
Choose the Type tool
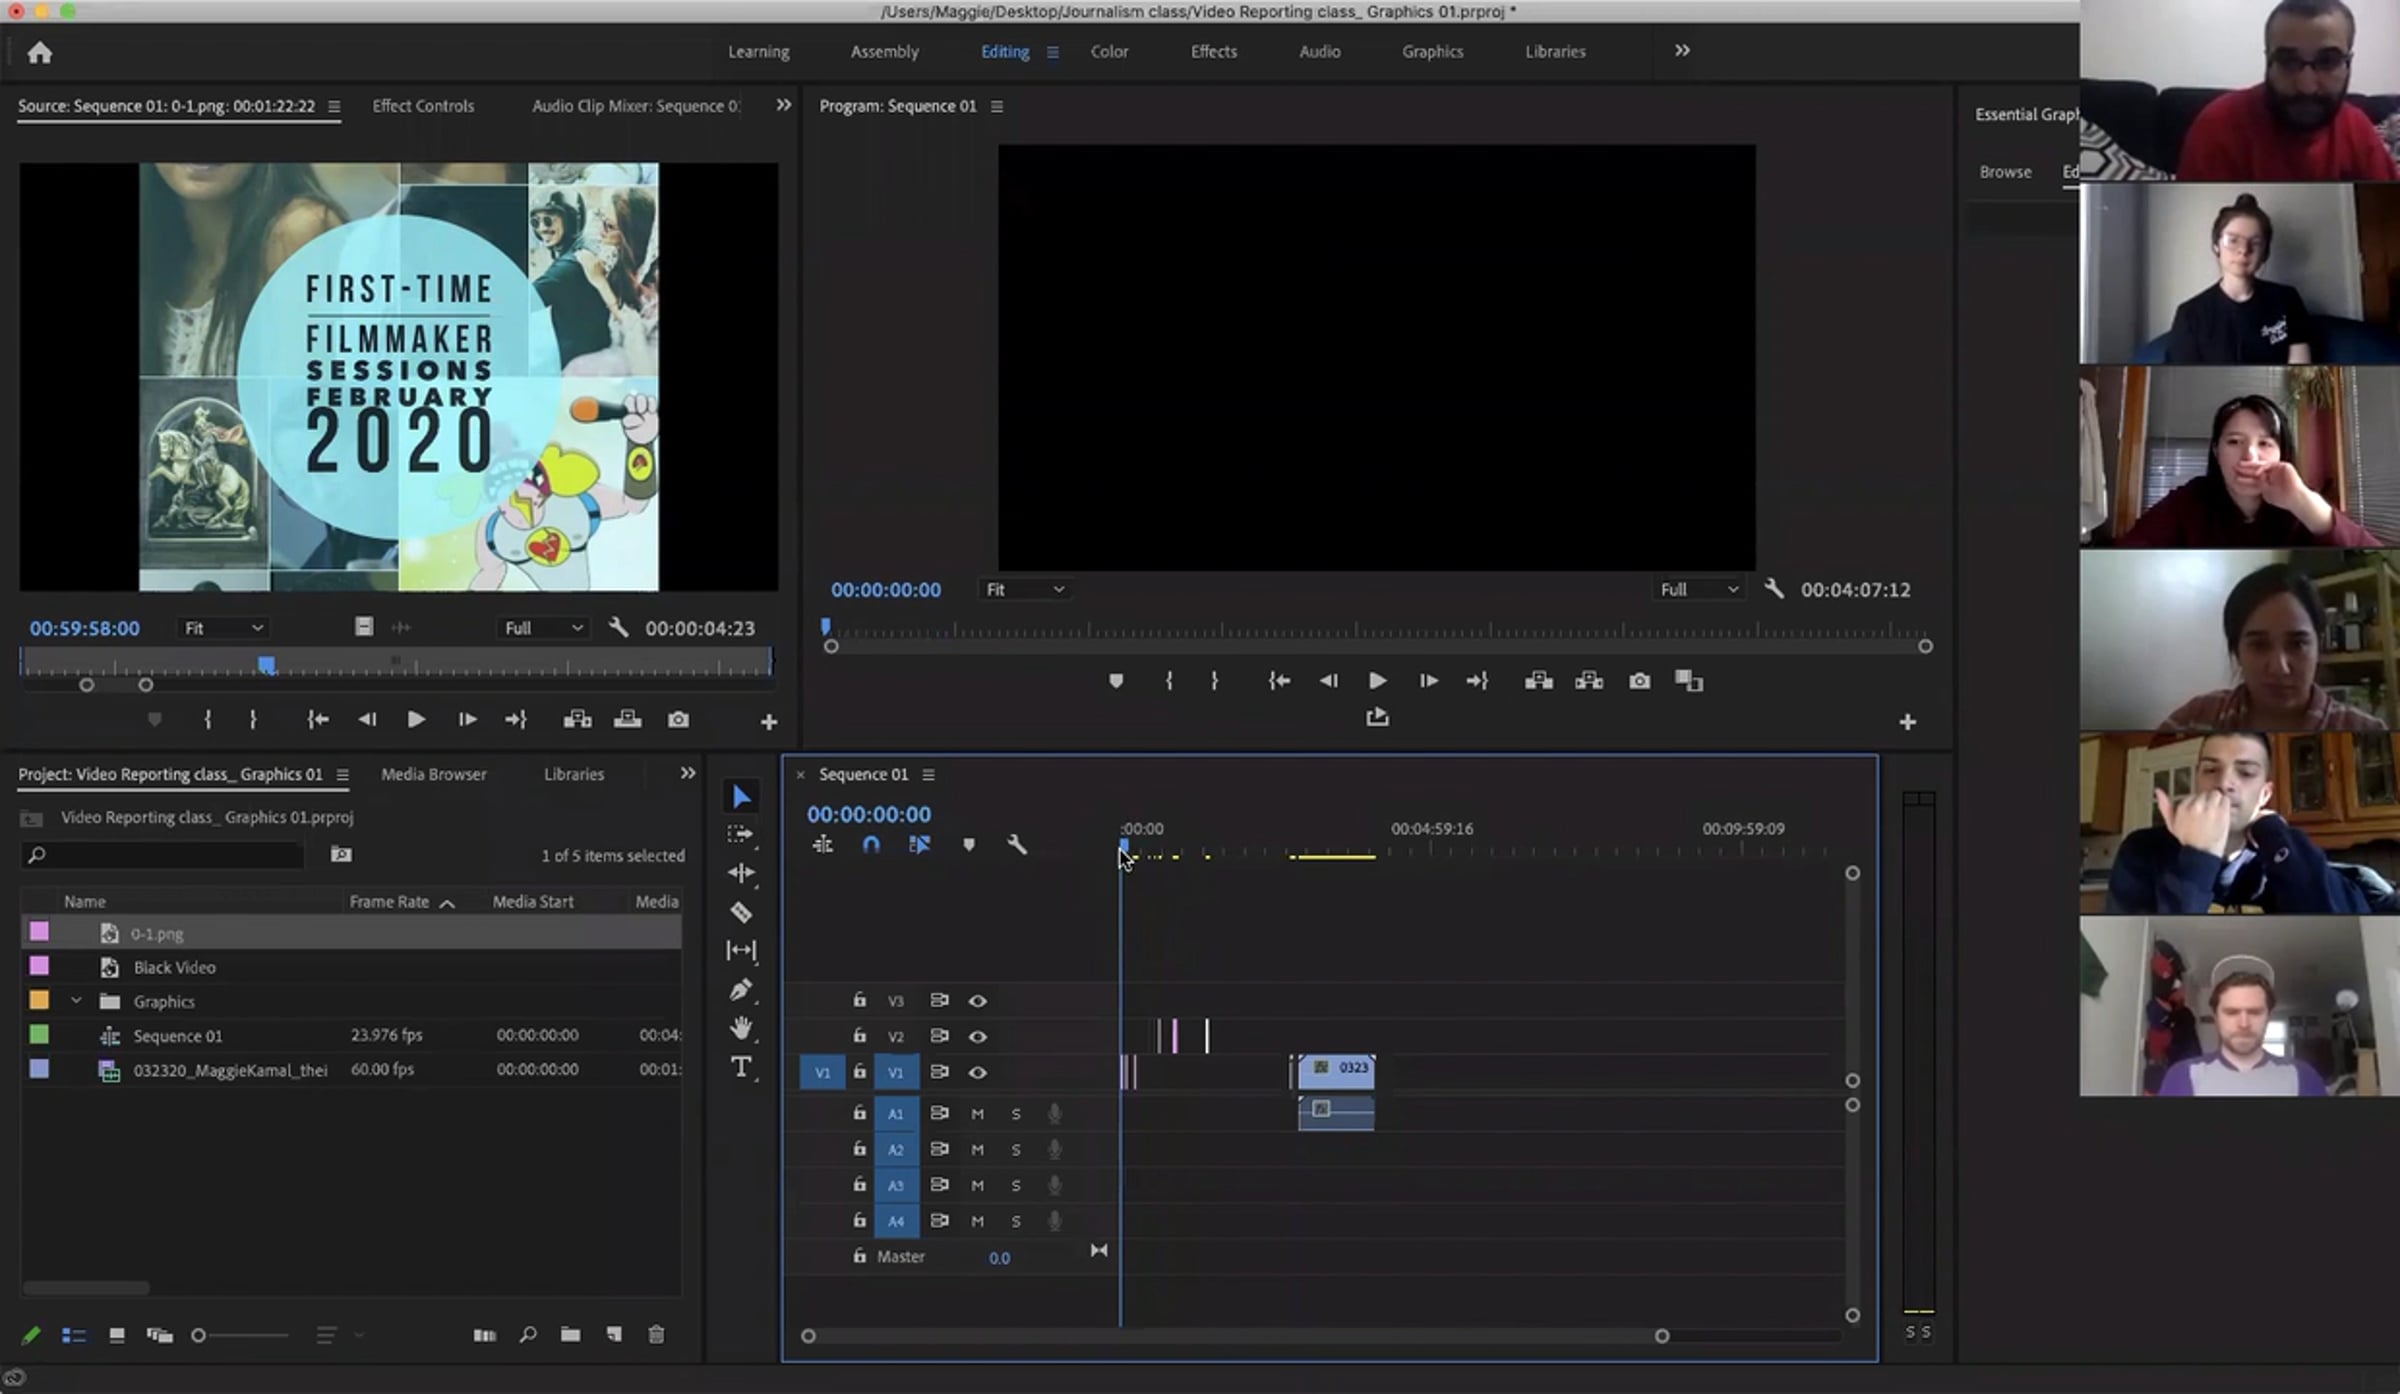tap(741, 1067)
